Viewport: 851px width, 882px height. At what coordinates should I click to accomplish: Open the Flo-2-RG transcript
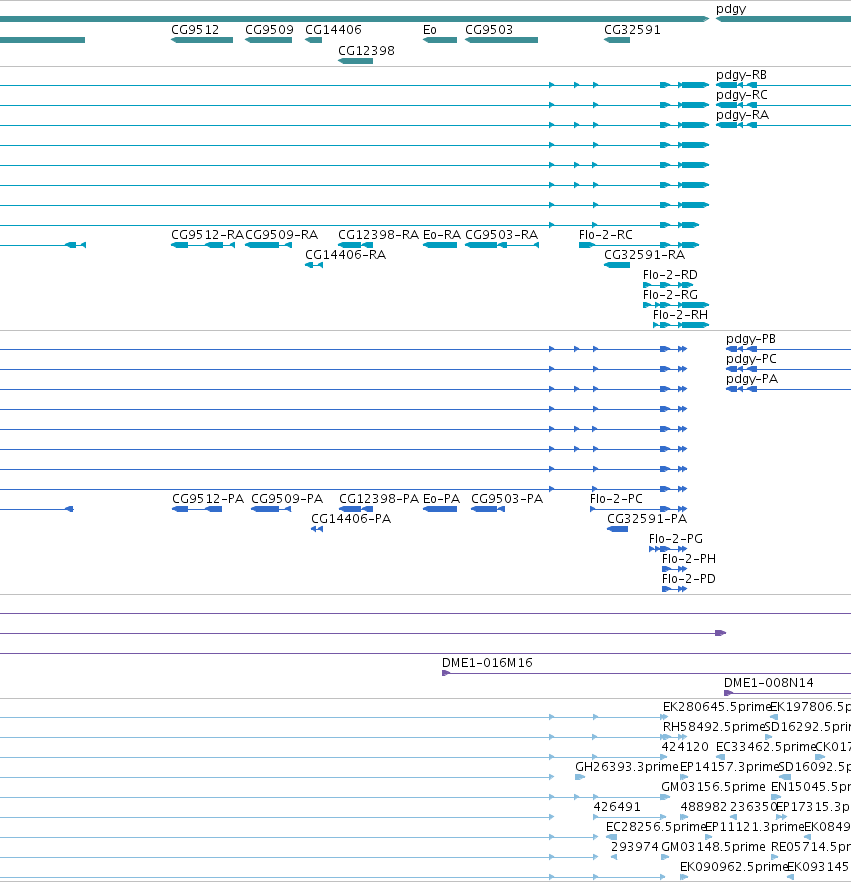[676, 305]
